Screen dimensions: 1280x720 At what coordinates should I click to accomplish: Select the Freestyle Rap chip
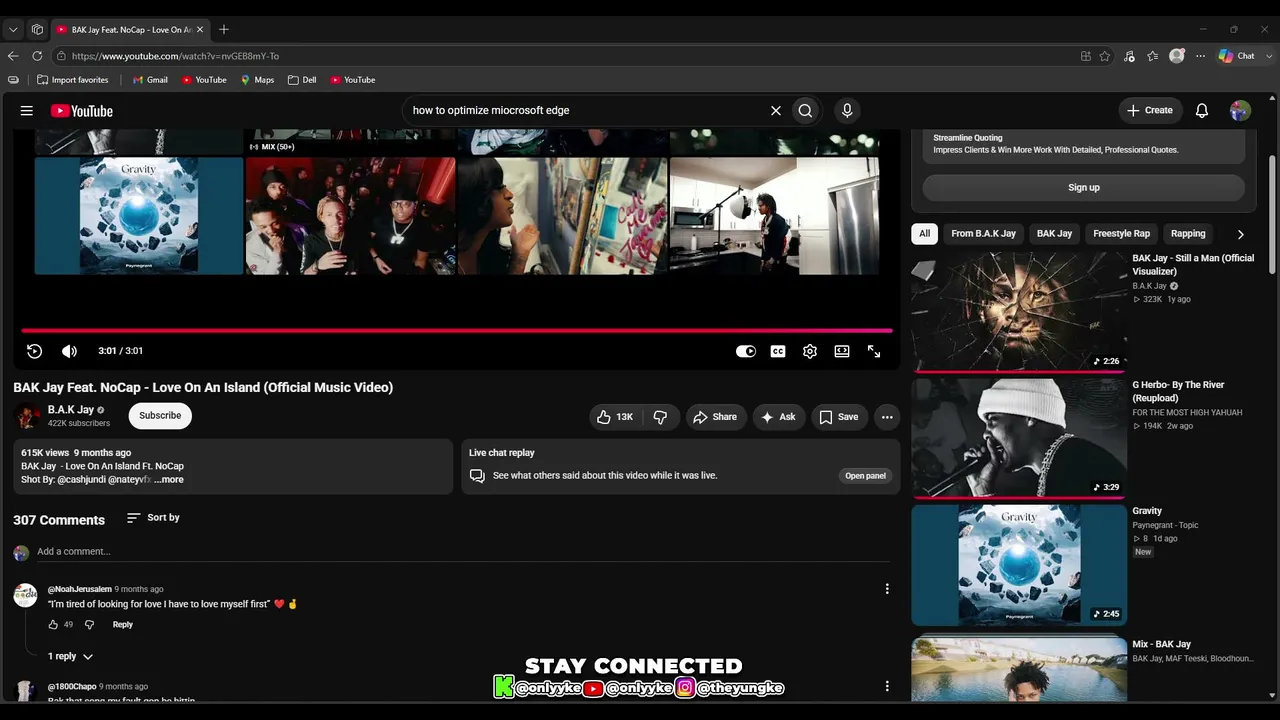click(x=1121, y=234)
